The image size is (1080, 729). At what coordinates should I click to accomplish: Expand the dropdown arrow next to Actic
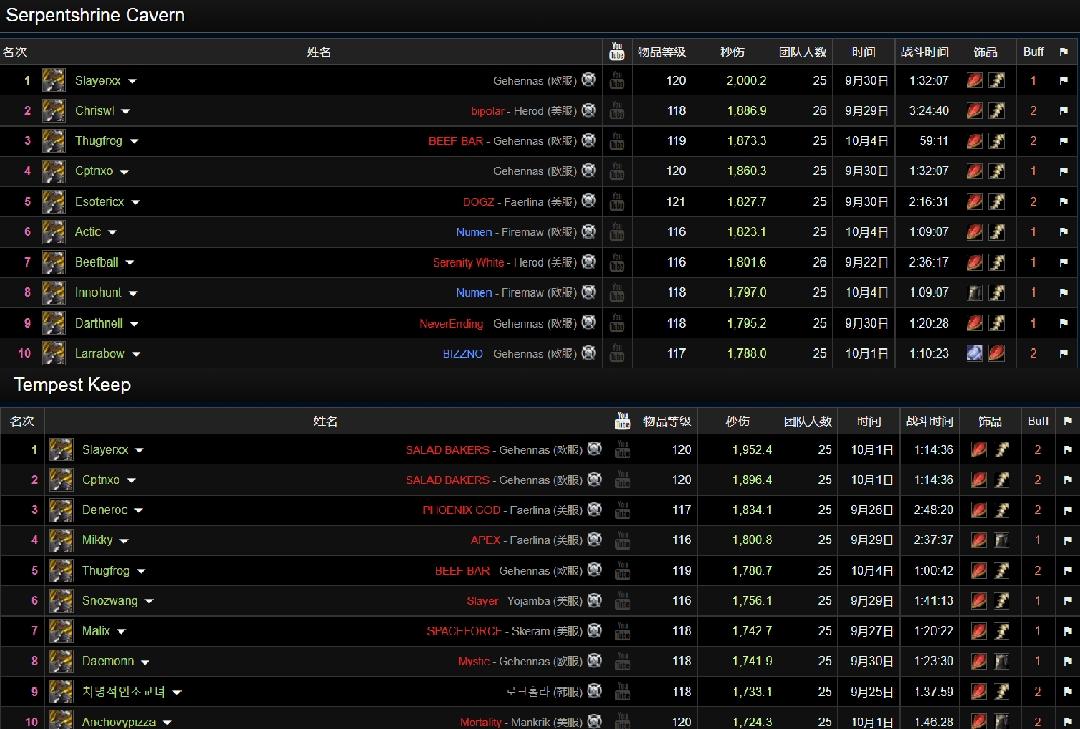112,233
